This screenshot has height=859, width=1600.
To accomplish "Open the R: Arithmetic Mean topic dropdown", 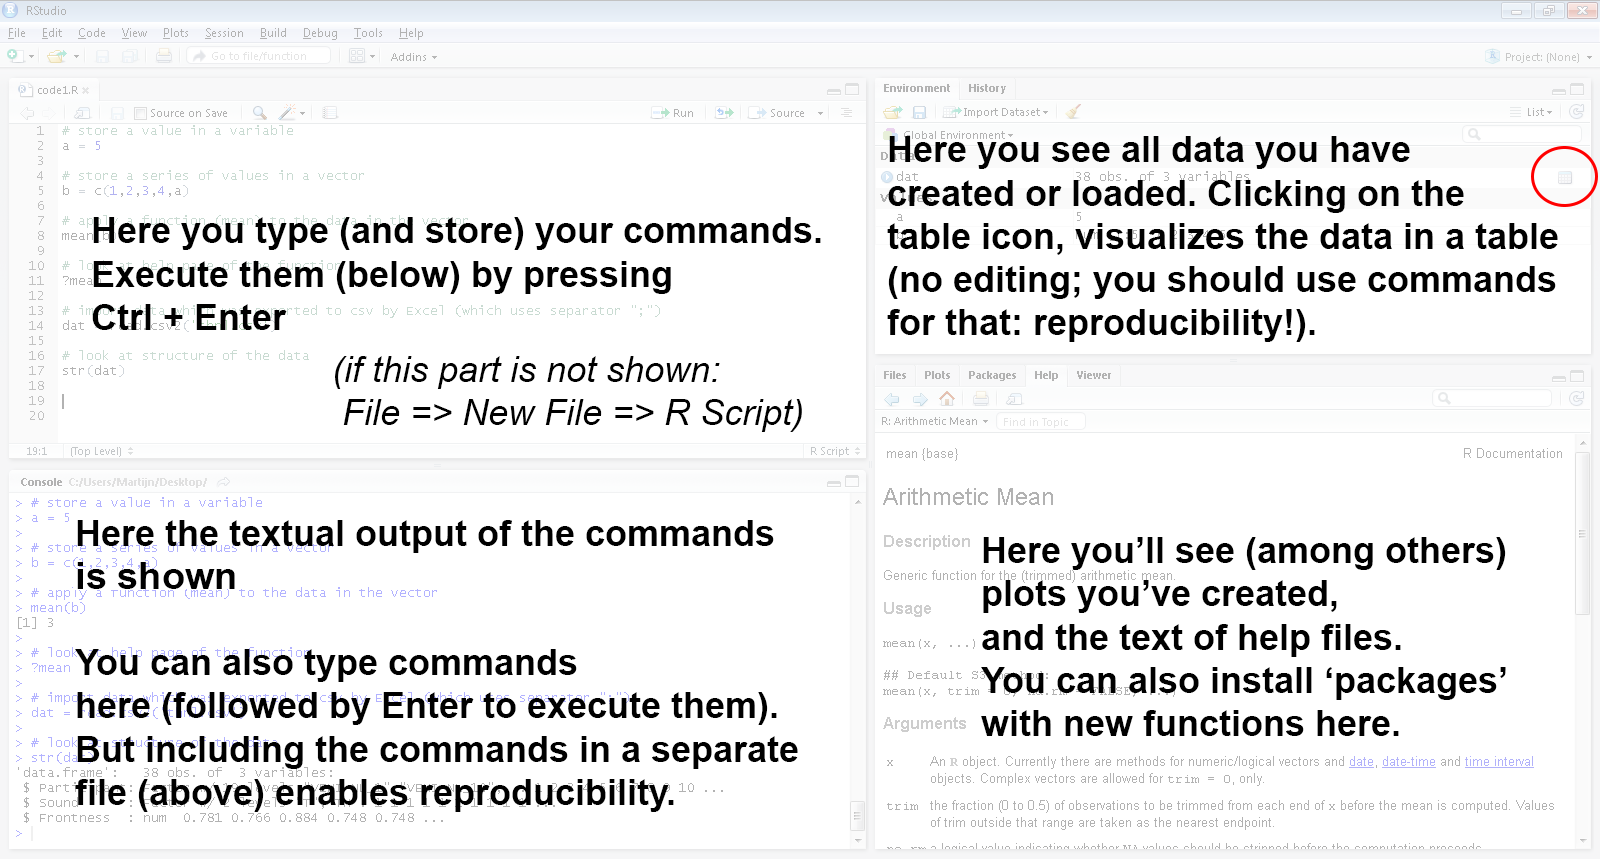I will [935, 421].
